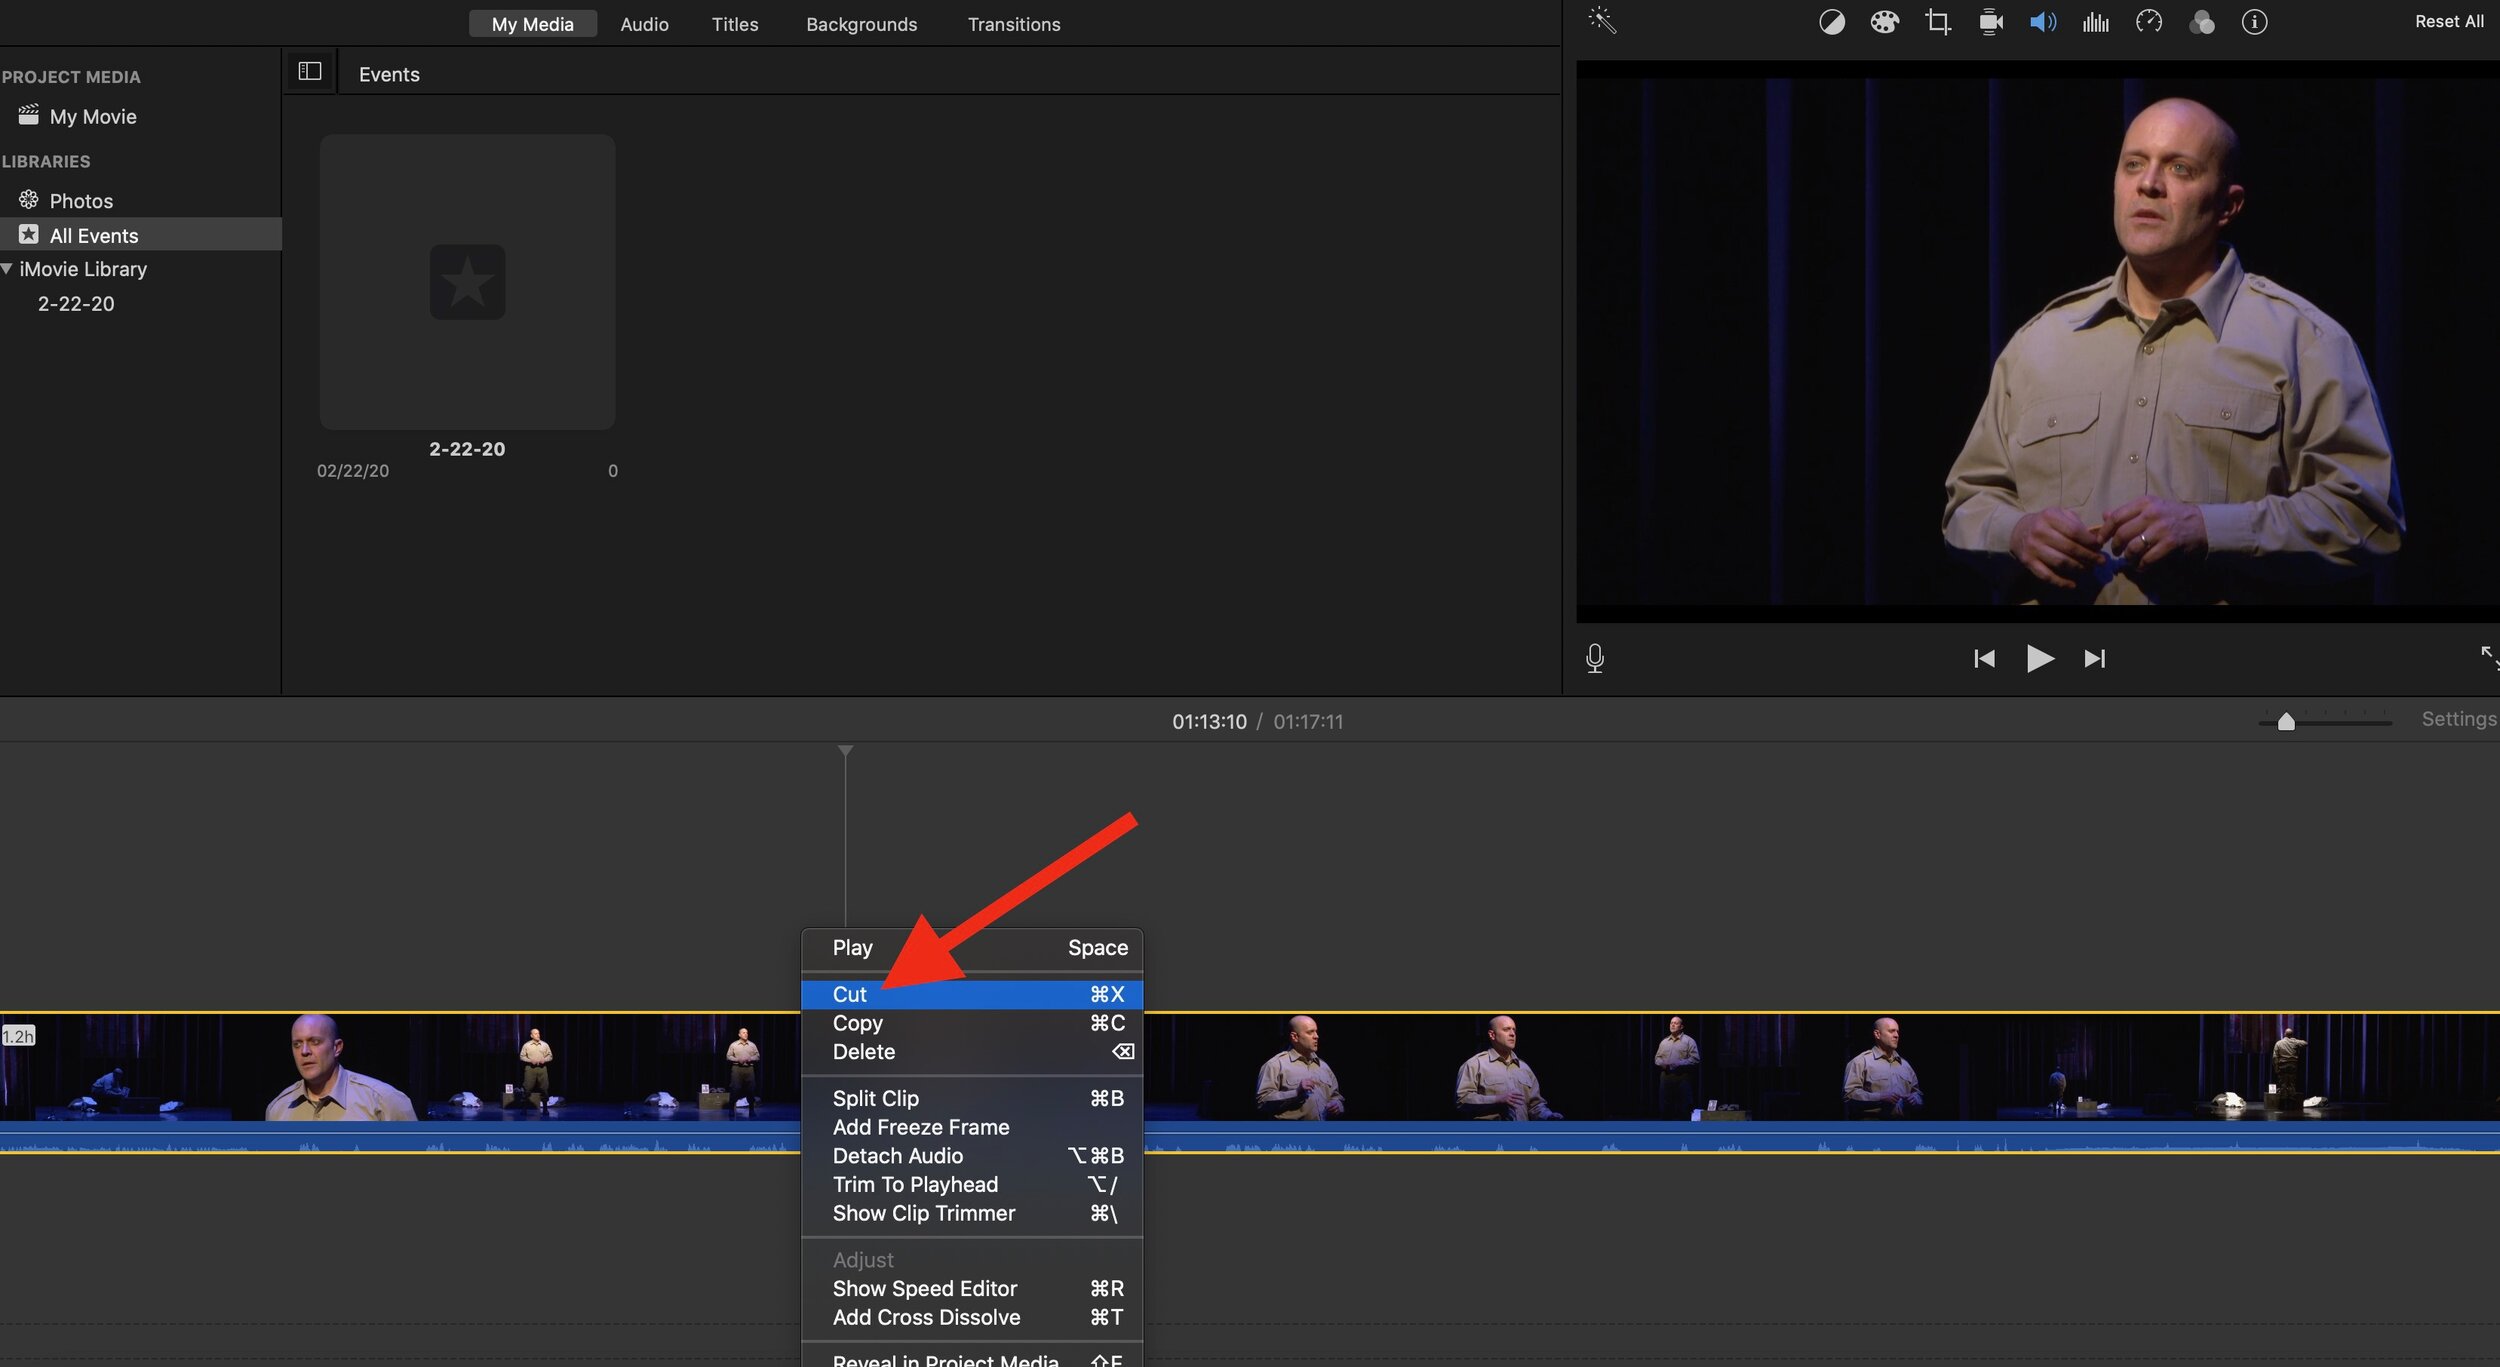Open the volume speaker controls
The width and height of the screenshot is (2500, 1367).
pyautogui.click(x=2043, y=22)
